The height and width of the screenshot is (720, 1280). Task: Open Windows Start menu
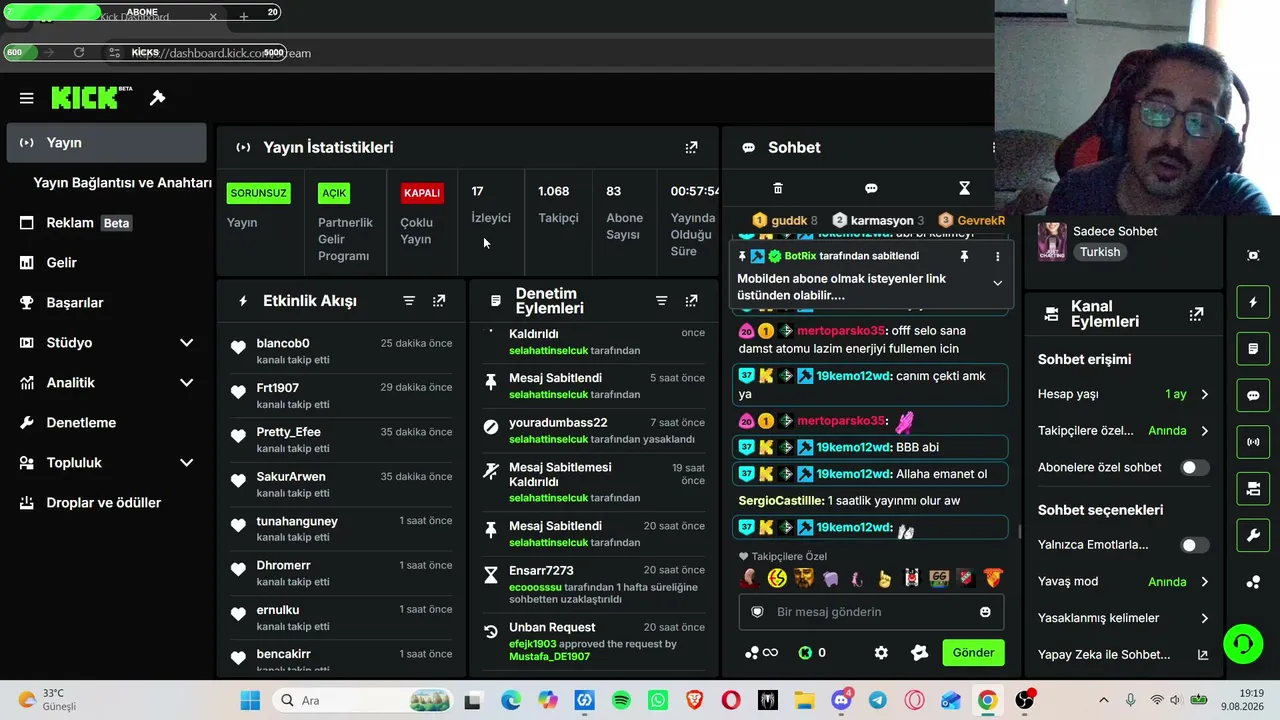point(250,700)
